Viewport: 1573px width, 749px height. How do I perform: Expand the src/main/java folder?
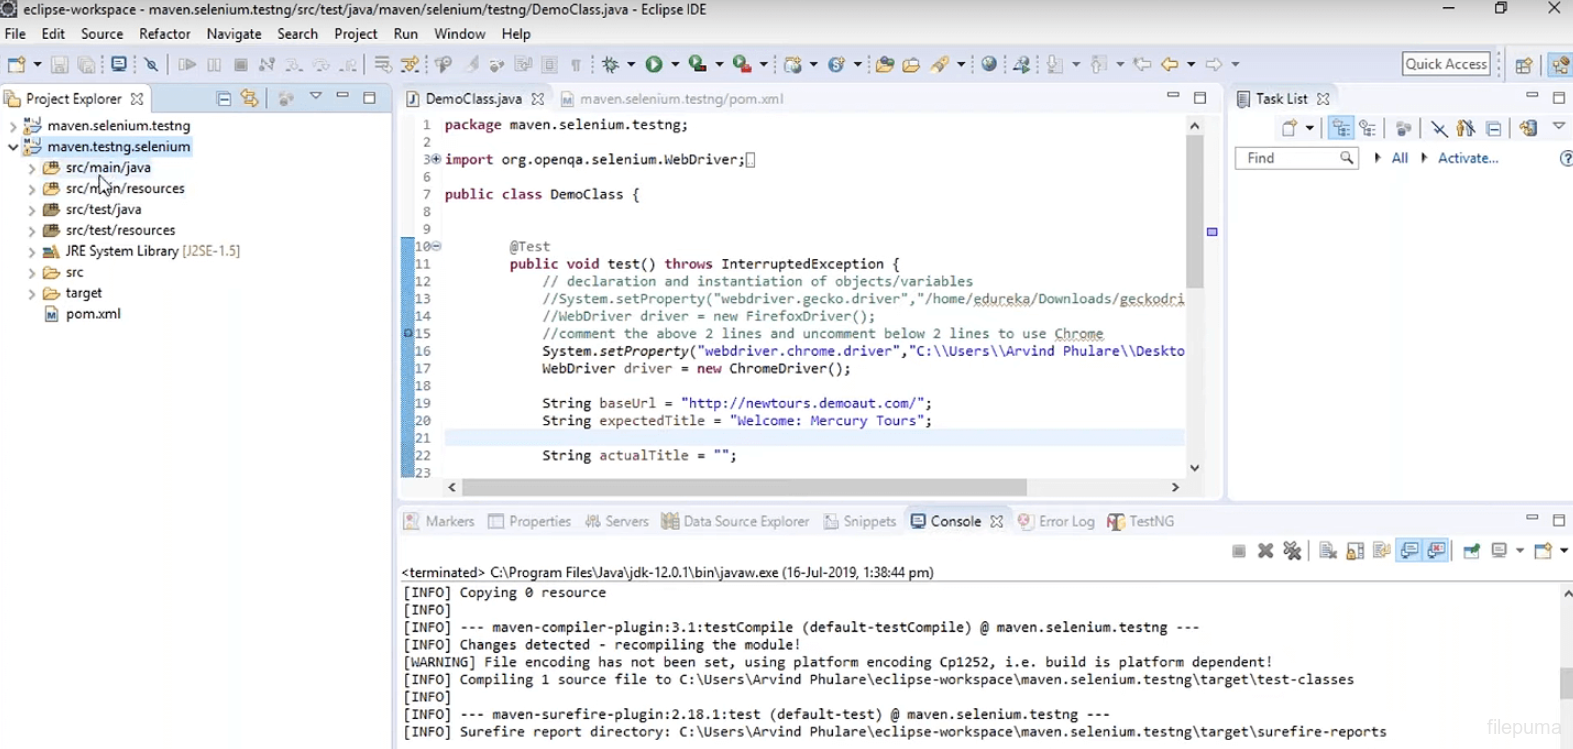(x=31, y=168)
